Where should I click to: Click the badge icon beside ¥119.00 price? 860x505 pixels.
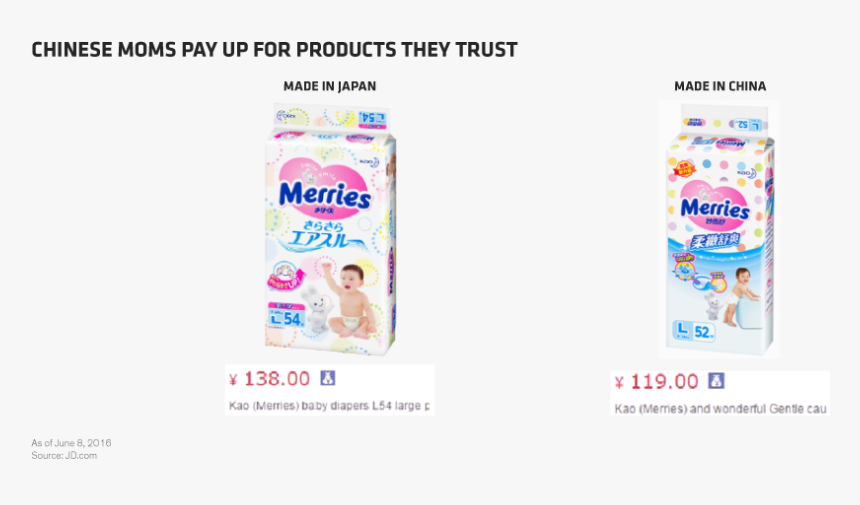(716, 381)
